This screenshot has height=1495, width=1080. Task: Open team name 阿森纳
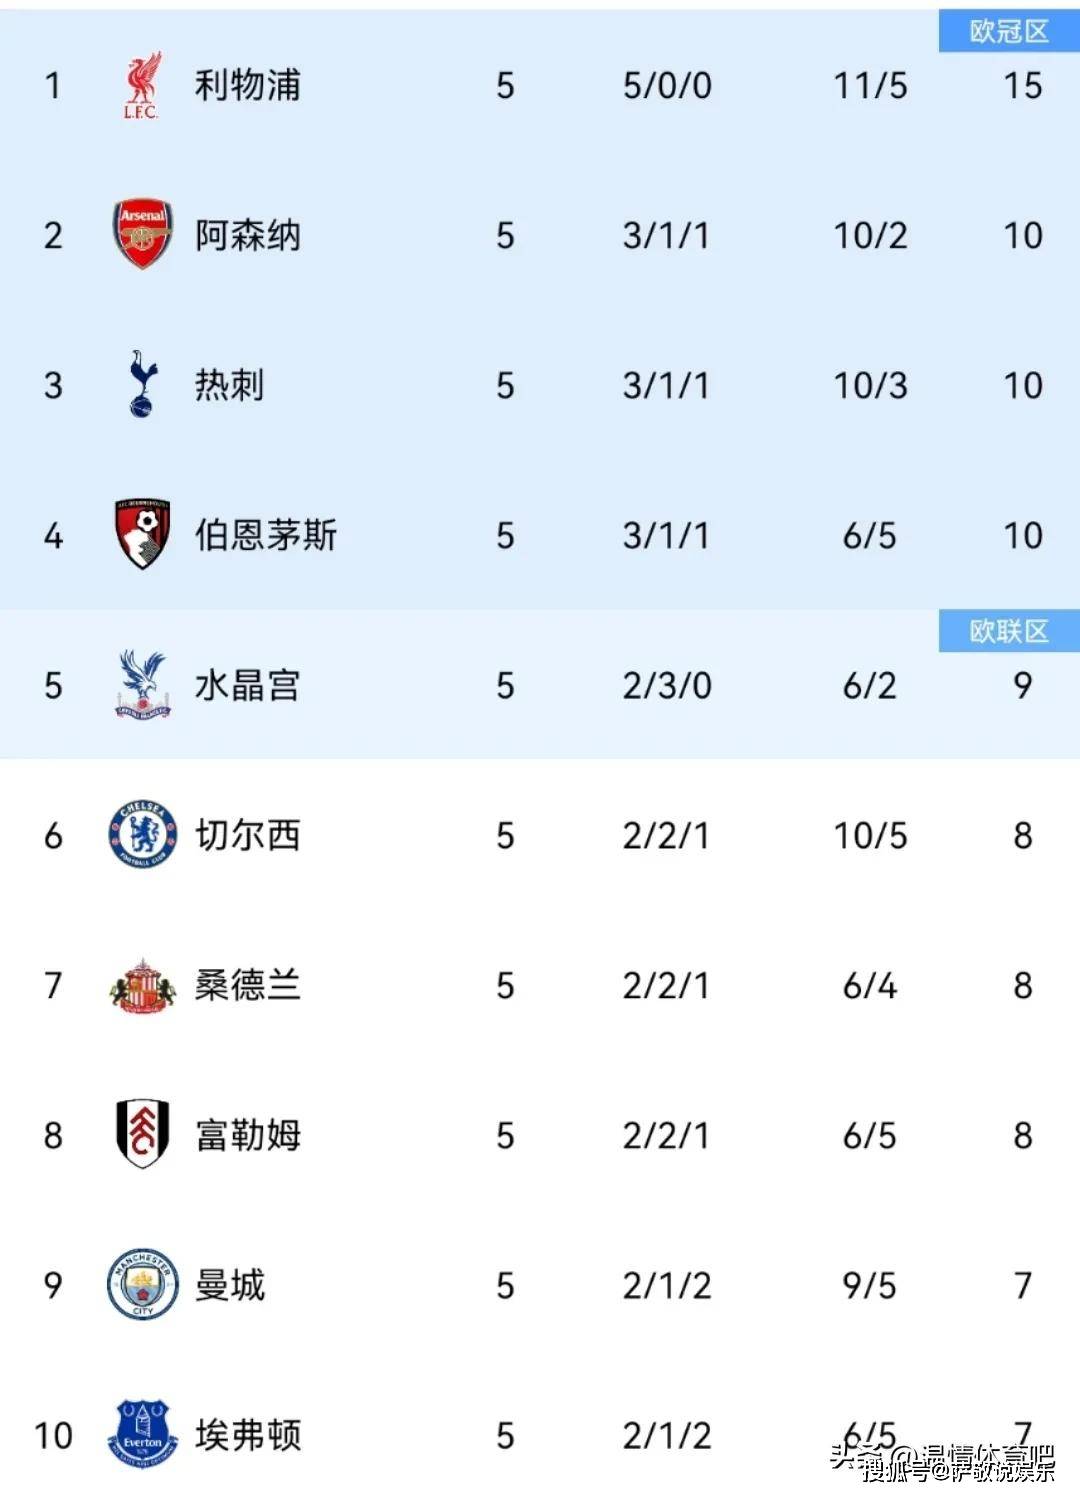[x=247, y=236]
